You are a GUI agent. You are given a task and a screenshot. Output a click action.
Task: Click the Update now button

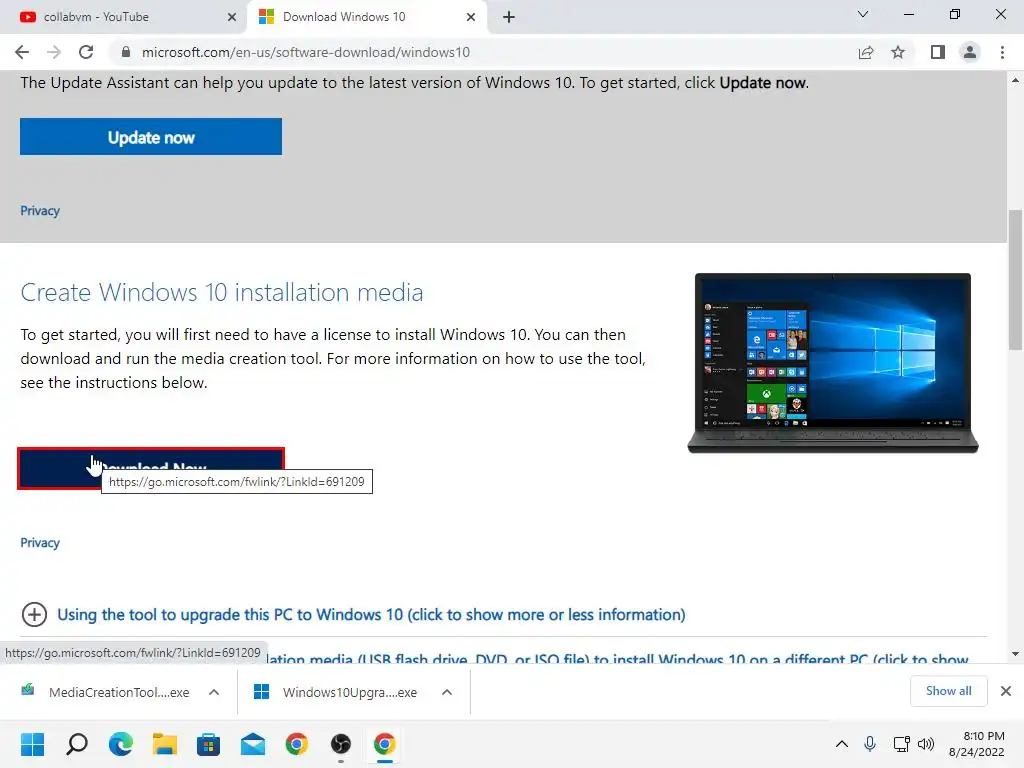pyautogui.click(x=151, y=136)
